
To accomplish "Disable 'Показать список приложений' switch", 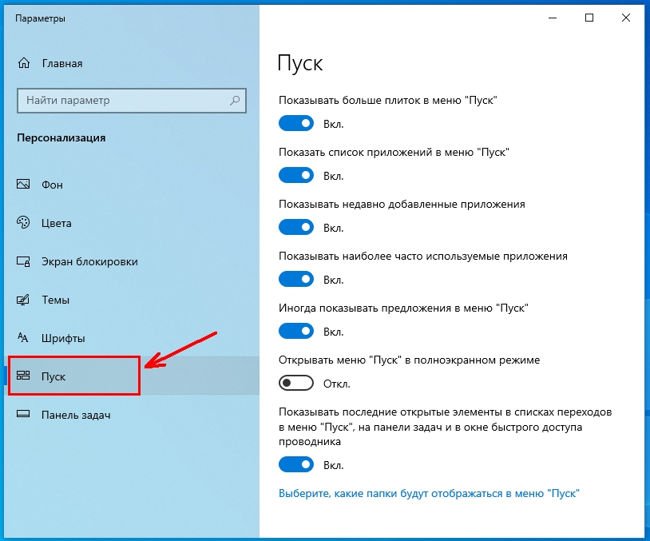I will coord(296,175).
